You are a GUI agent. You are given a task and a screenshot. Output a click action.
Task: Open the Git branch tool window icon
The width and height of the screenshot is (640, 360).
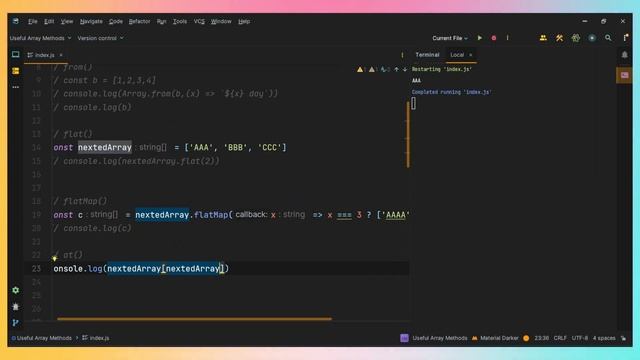coord(16,322)
